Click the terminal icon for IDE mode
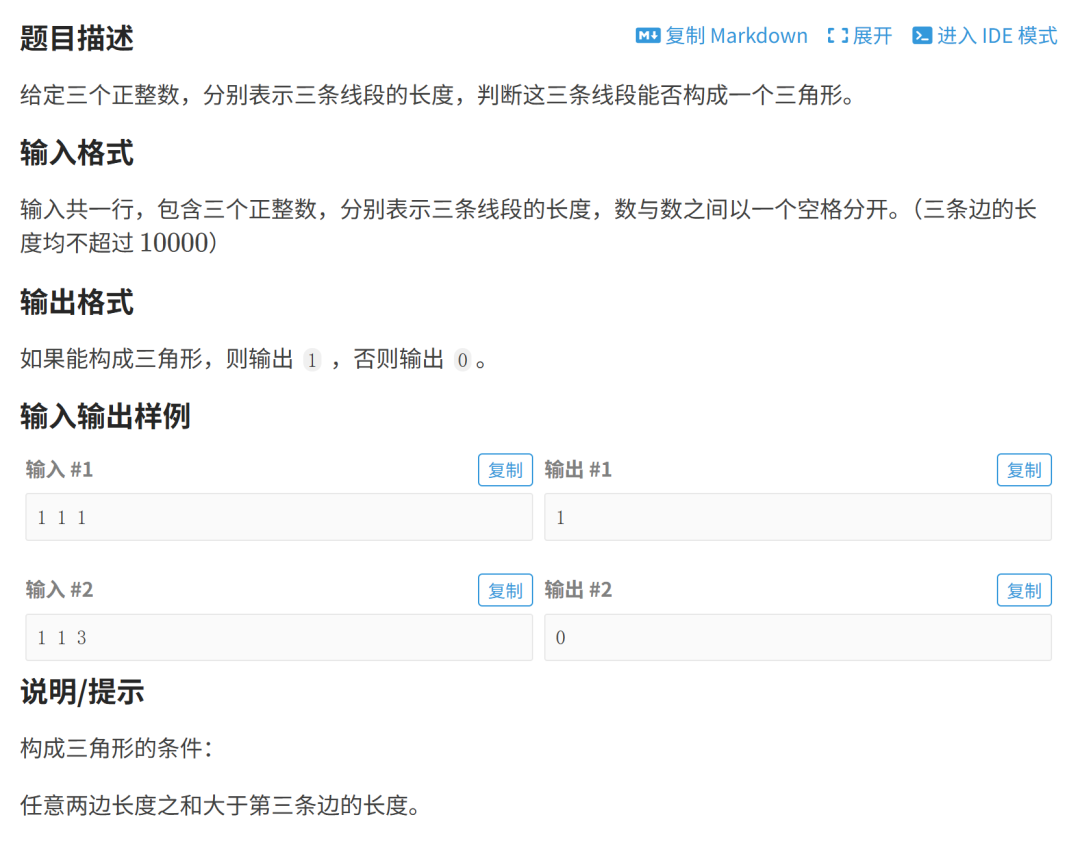 click(x=922, y=36)
